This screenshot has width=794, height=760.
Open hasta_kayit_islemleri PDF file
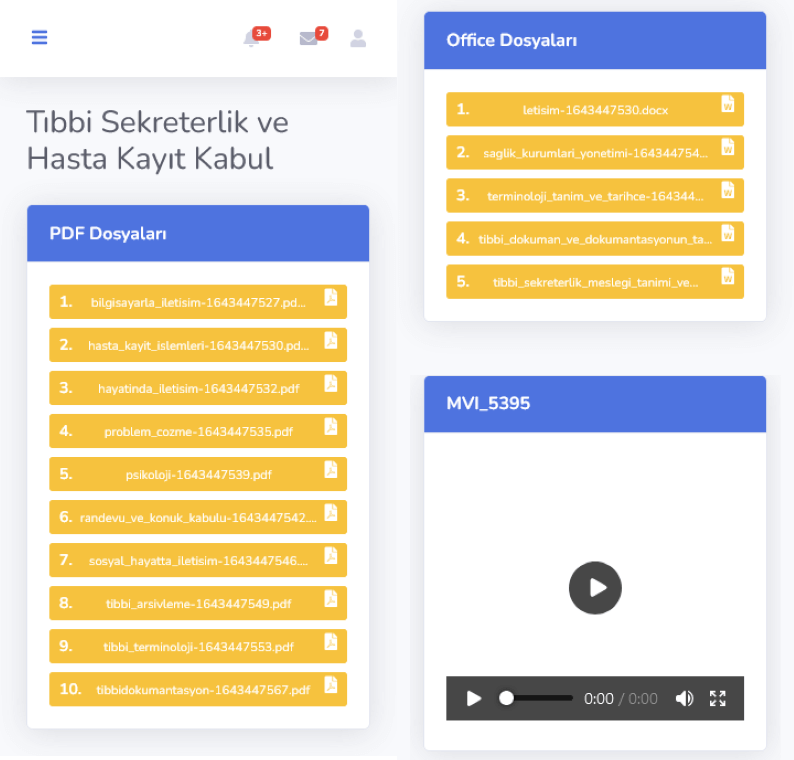tap(198, 345)
